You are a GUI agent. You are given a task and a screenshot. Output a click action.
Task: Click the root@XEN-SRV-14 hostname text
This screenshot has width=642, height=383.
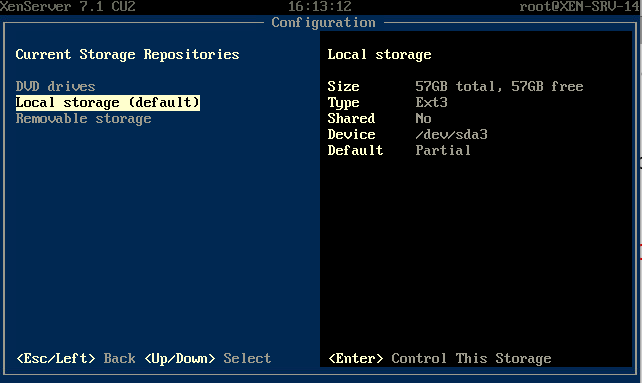tap(580, 7)
